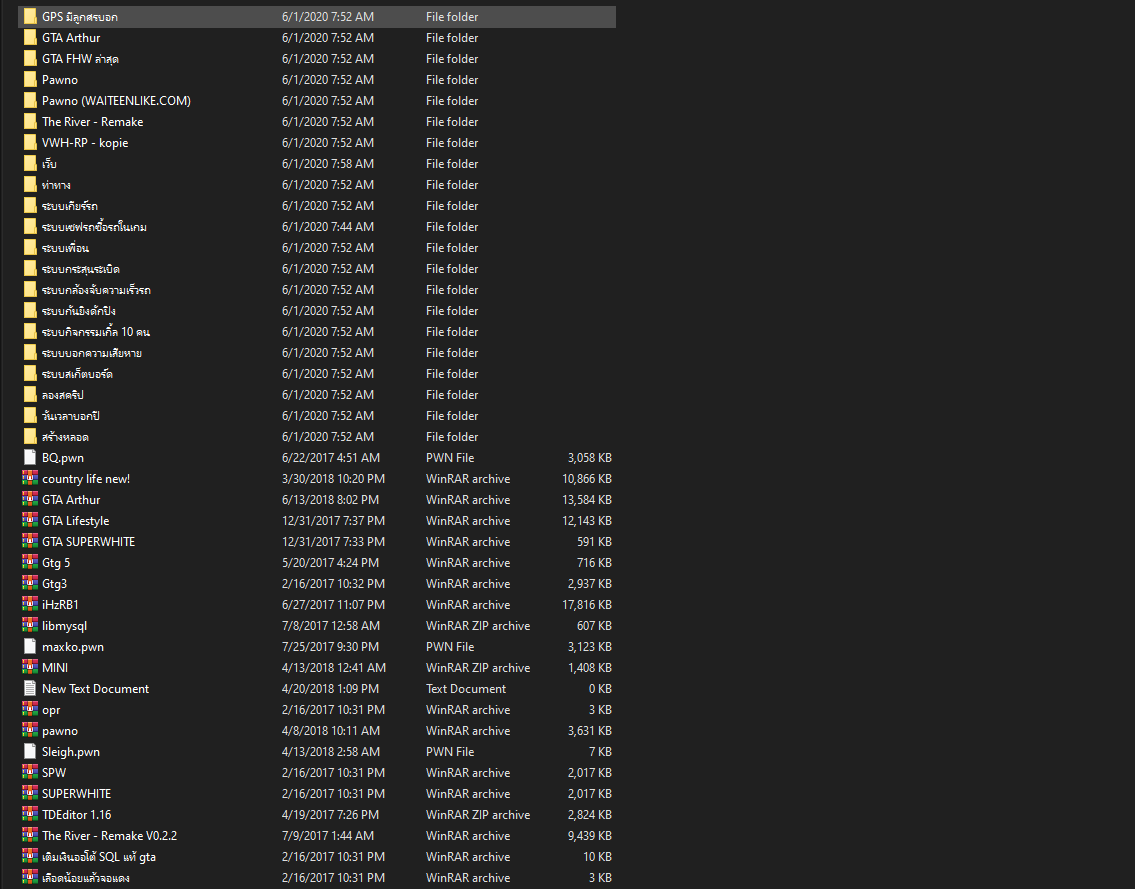This screenshot has width=1135, height=889.
Task: Click the size value 2,937 KB
Action: [x=590, y=583]
